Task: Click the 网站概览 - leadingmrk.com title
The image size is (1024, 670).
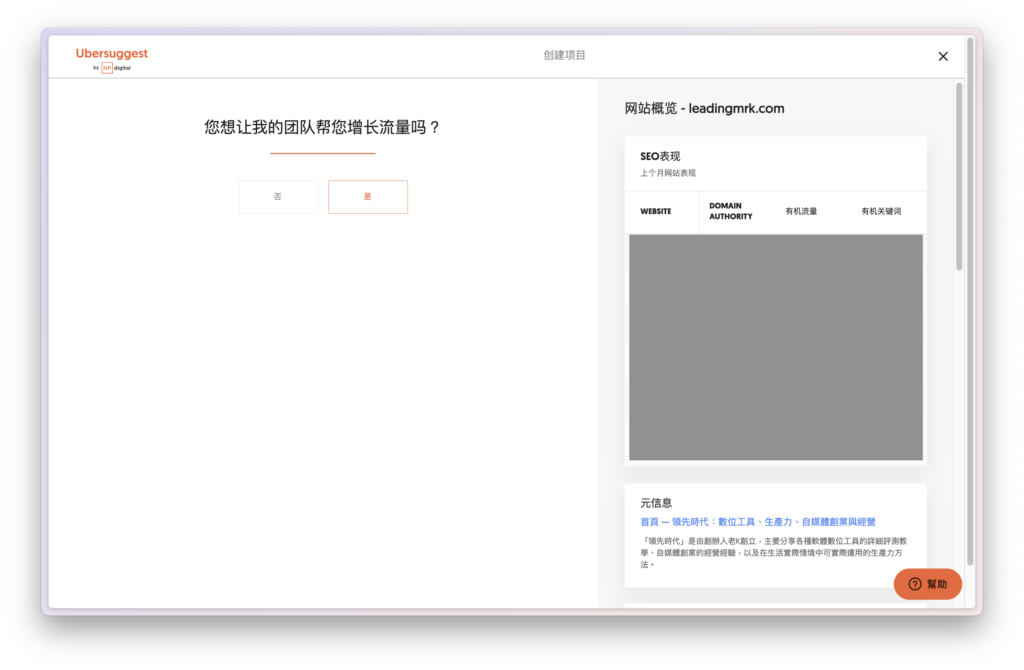Action: tap(705, 108)
